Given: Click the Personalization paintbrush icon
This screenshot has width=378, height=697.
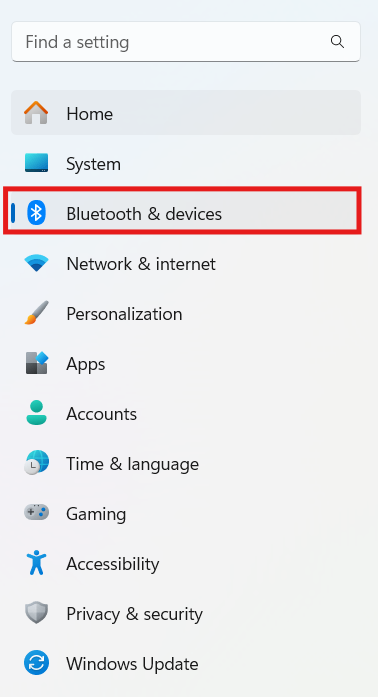Looking at the screenshot, I should 36,313.
